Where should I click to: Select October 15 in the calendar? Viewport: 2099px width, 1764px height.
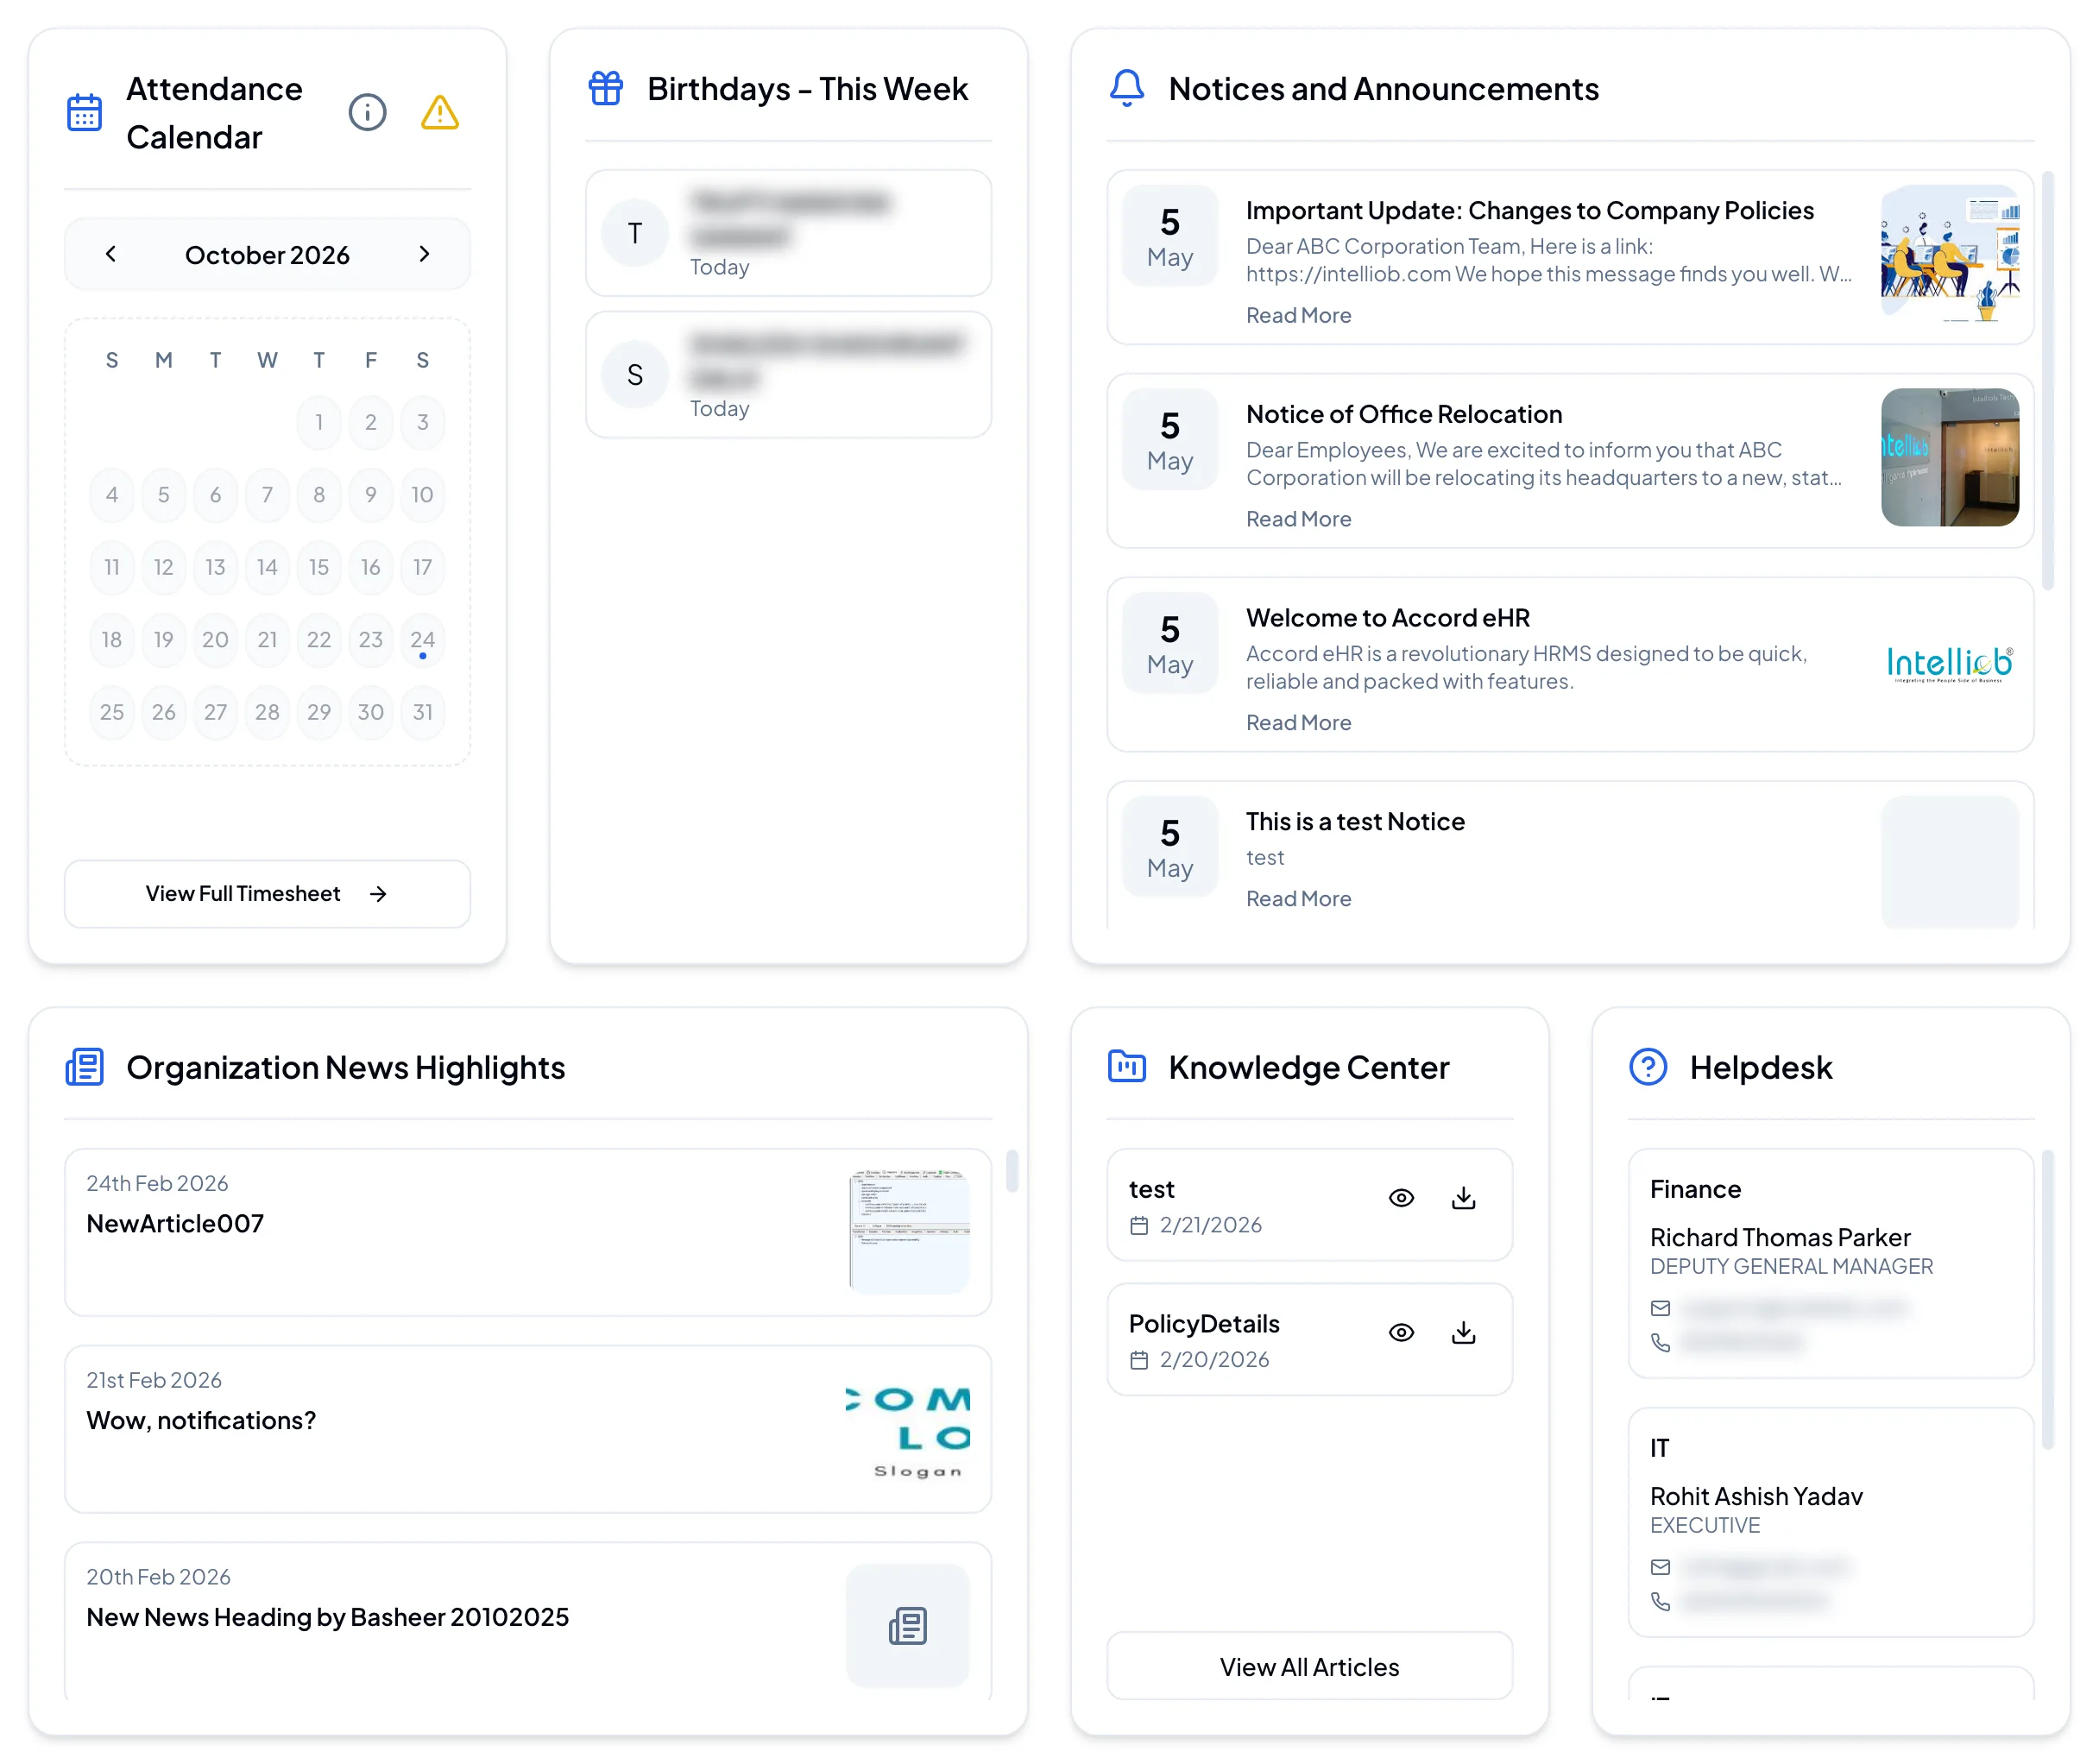[x=319, y=567]
